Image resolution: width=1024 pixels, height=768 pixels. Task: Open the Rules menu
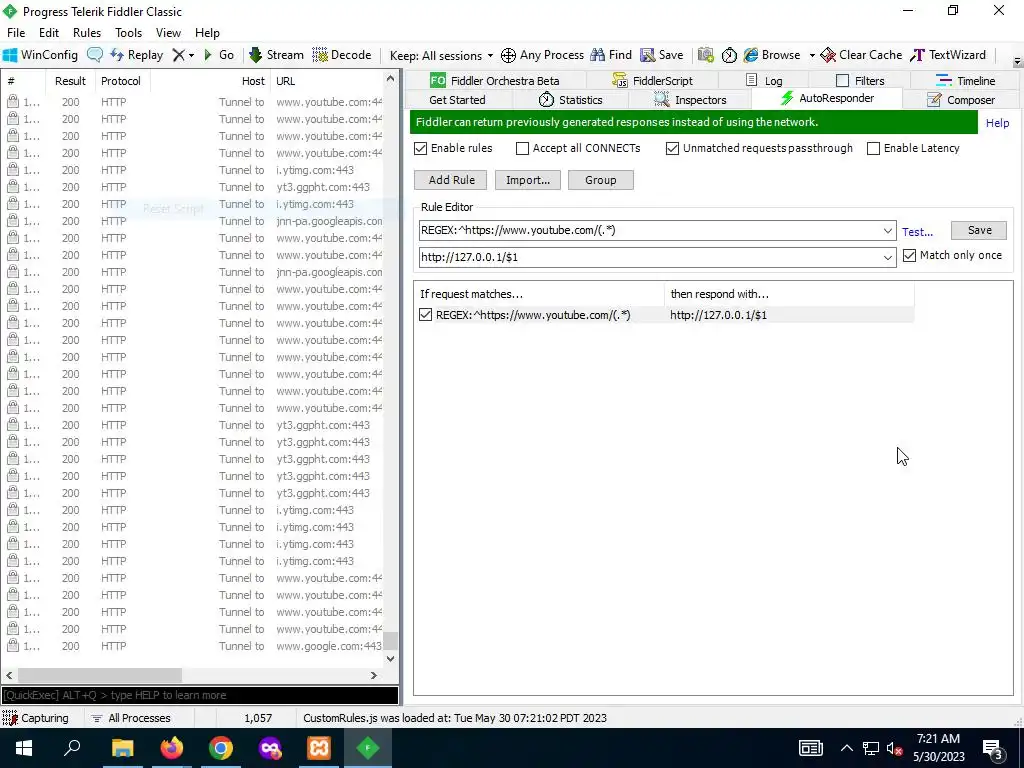[x=87, y=33]
